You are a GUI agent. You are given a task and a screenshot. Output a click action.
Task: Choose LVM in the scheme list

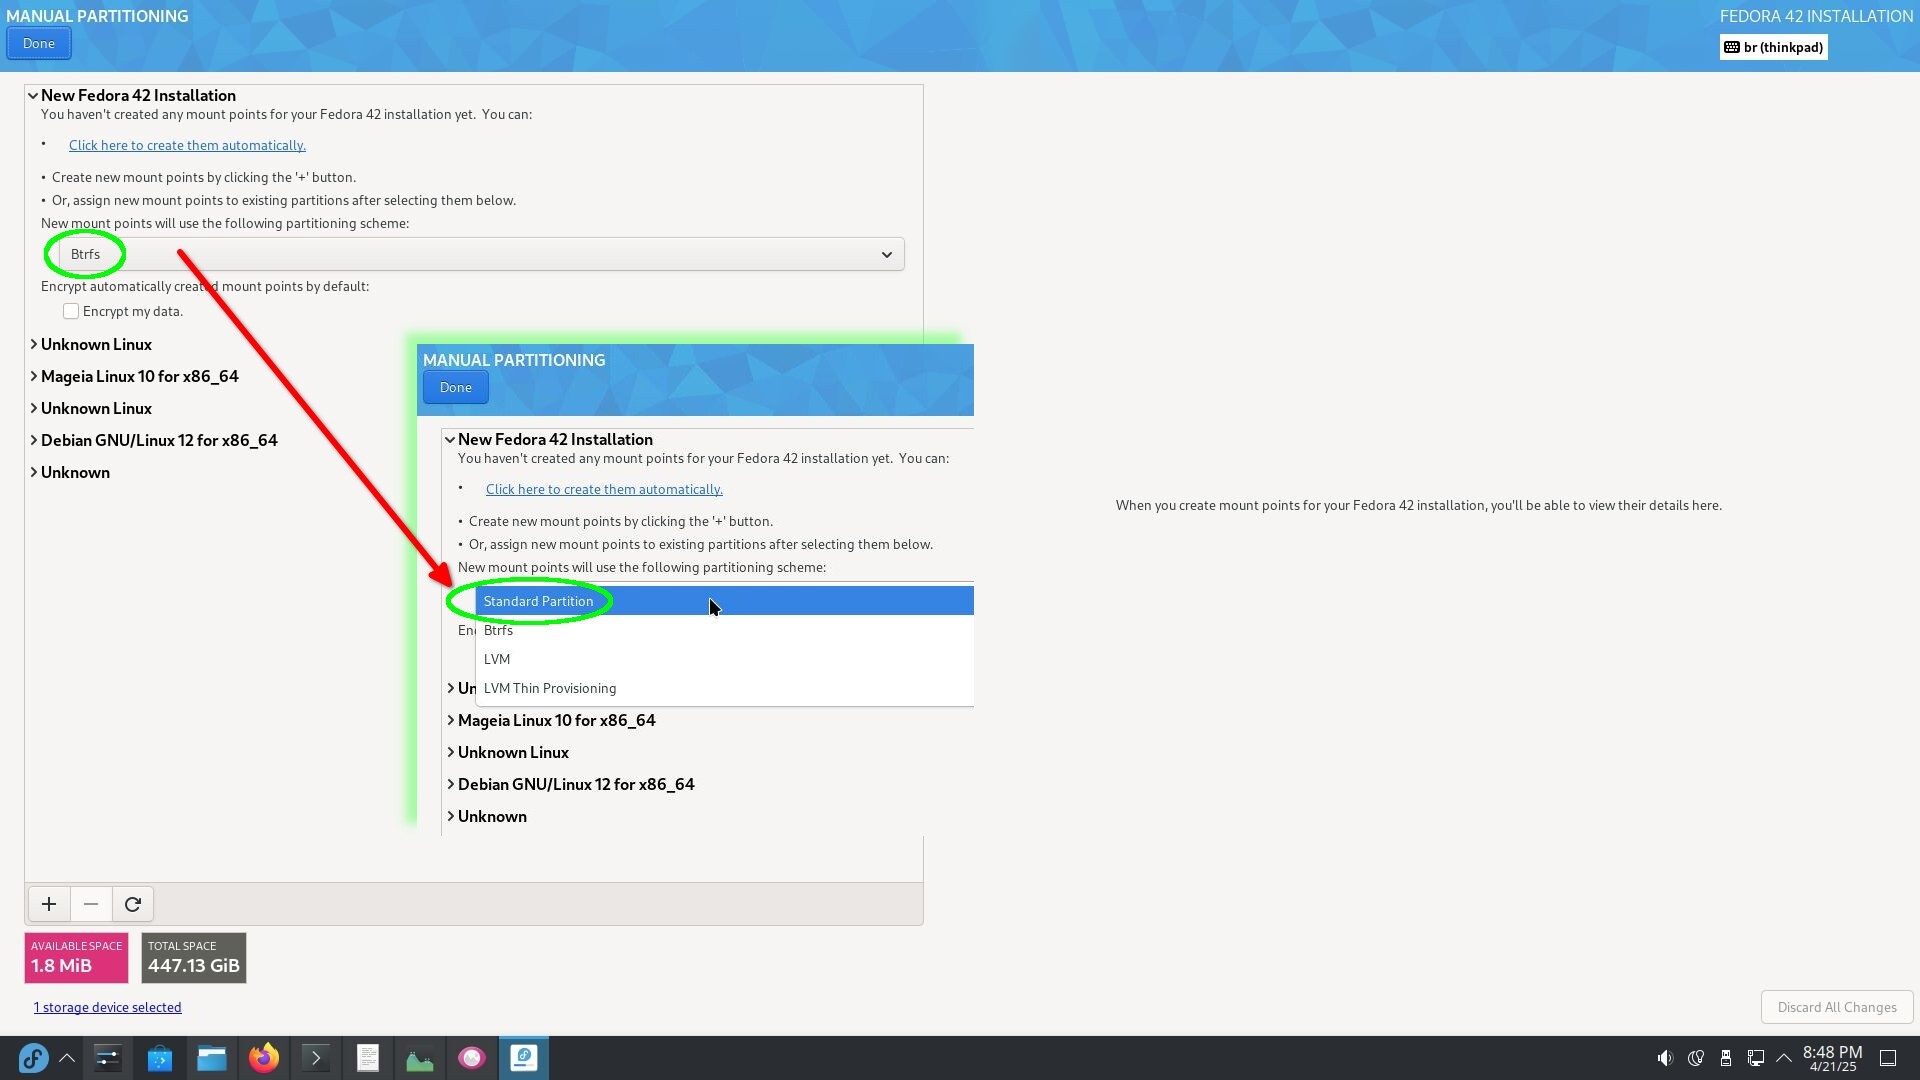(725, 659)
